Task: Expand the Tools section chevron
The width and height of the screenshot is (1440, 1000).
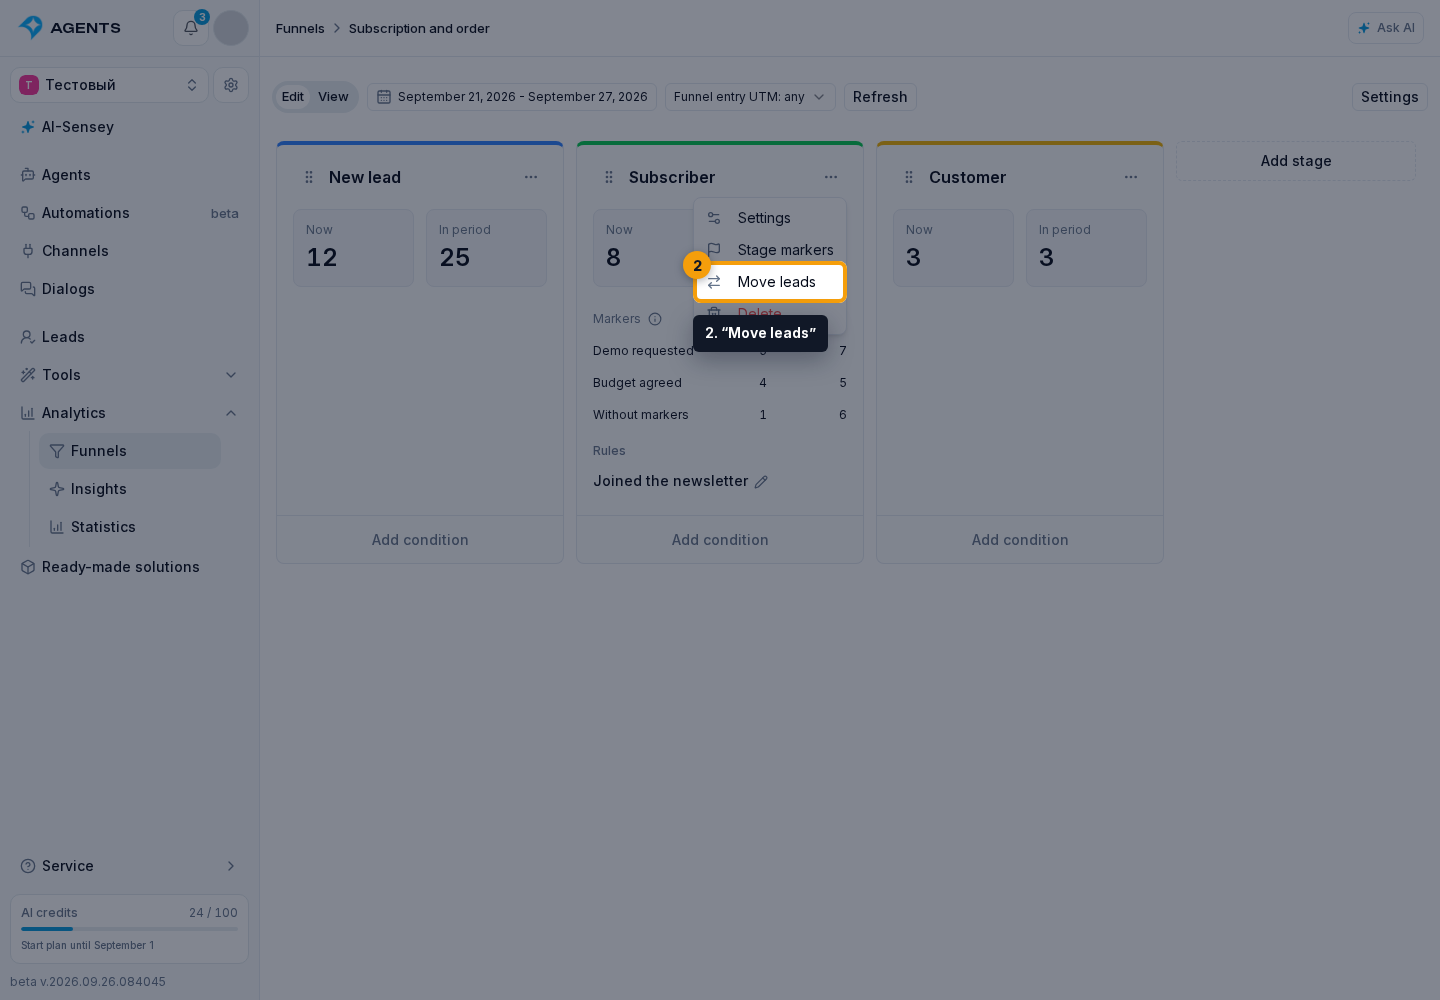Action: coord(231,375)
